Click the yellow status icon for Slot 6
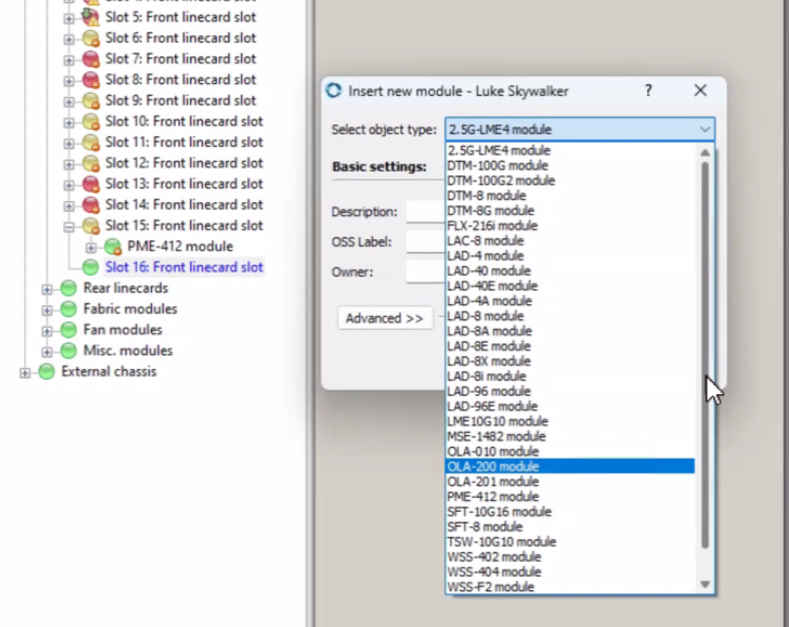Screen dimensions: 789x627 pos(91,38)
